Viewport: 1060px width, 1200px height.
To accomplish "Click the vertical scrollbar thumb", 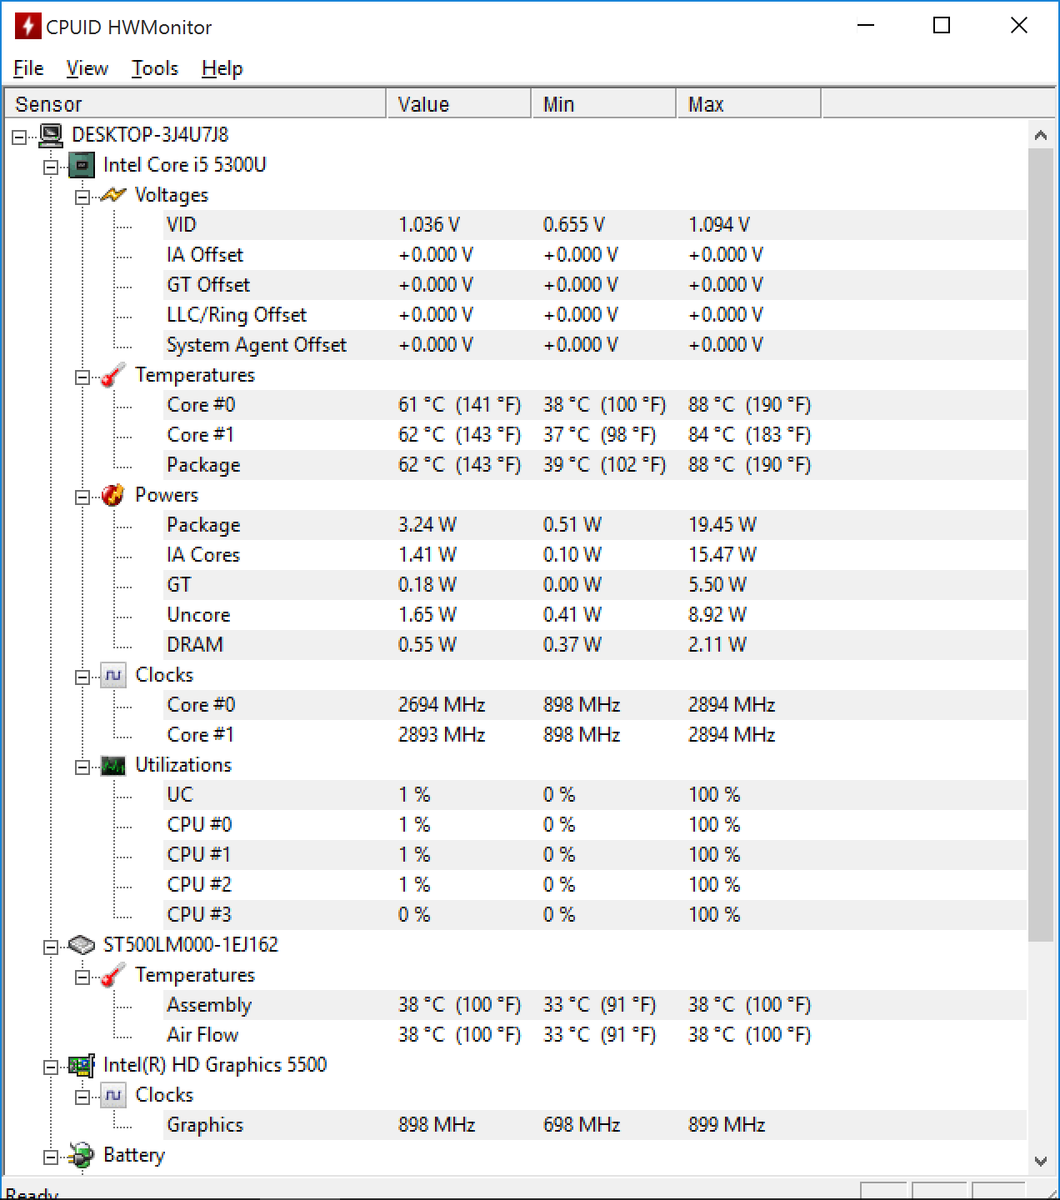I will pos(1041,544).
